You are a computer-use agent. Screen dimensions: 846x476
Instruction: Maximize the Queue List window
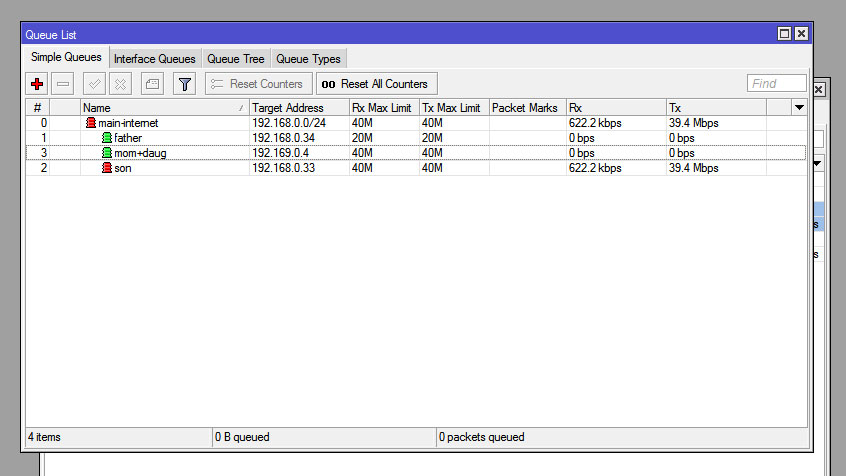(784, 34)
